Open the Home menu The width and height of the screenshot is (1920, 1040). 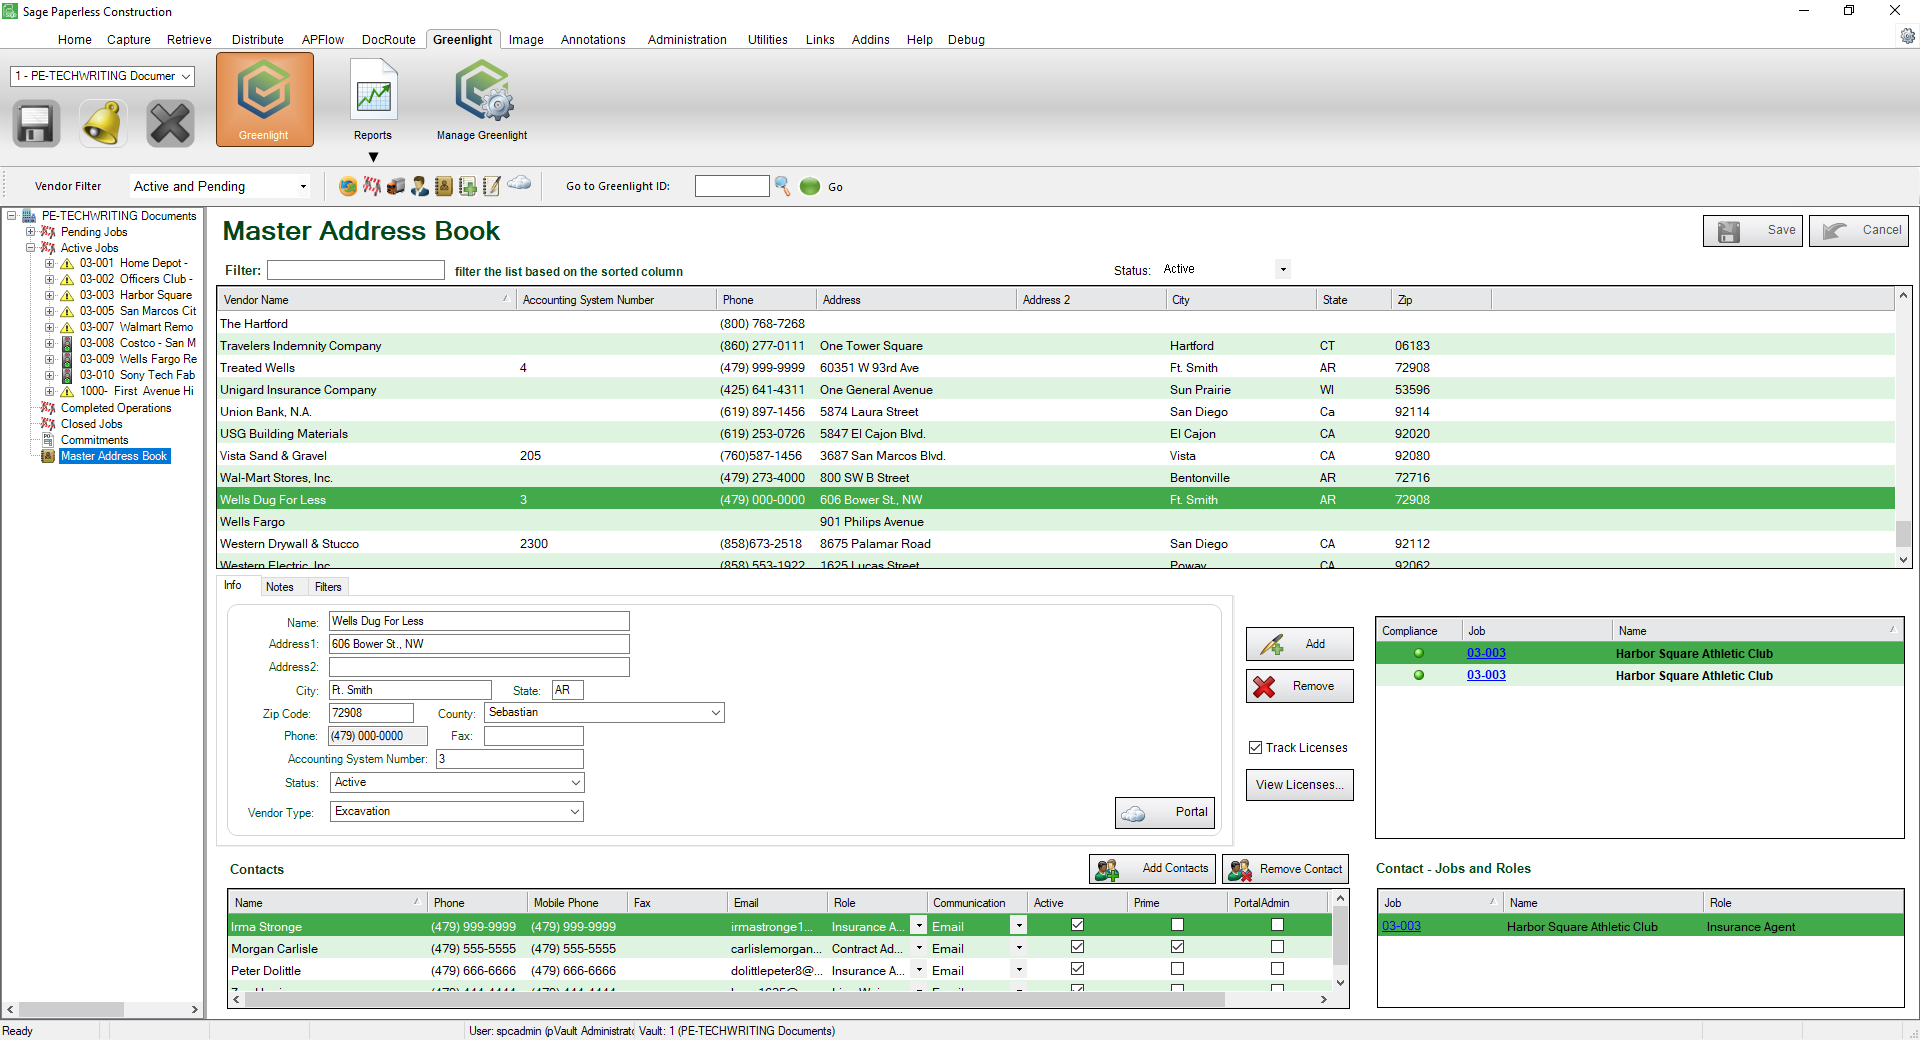(x=75, y=40)
